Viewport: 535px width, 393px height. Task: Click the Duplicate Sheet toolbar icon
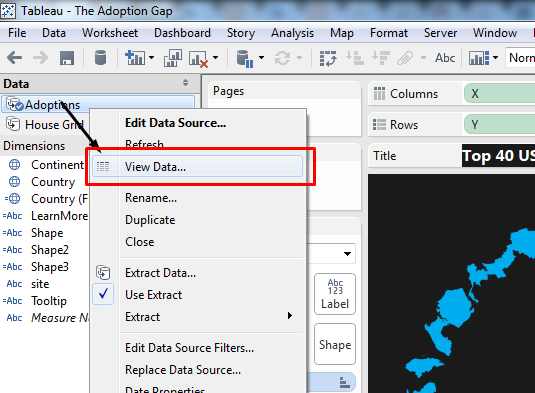click(x=173, y=58)
